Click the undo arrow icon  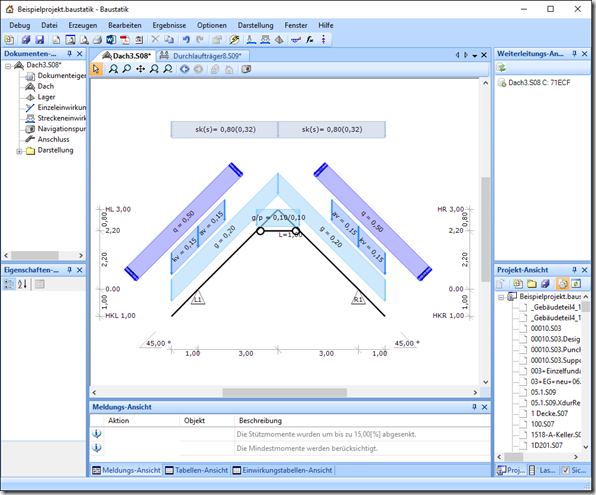[x=186, y=40]
